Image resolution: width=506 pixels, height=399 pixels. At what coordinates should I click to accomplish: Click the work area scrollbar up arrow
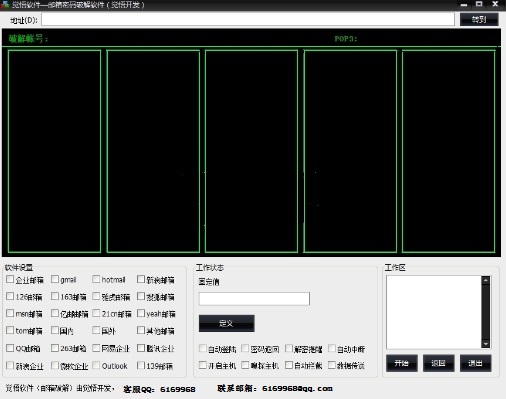[486, 280]
